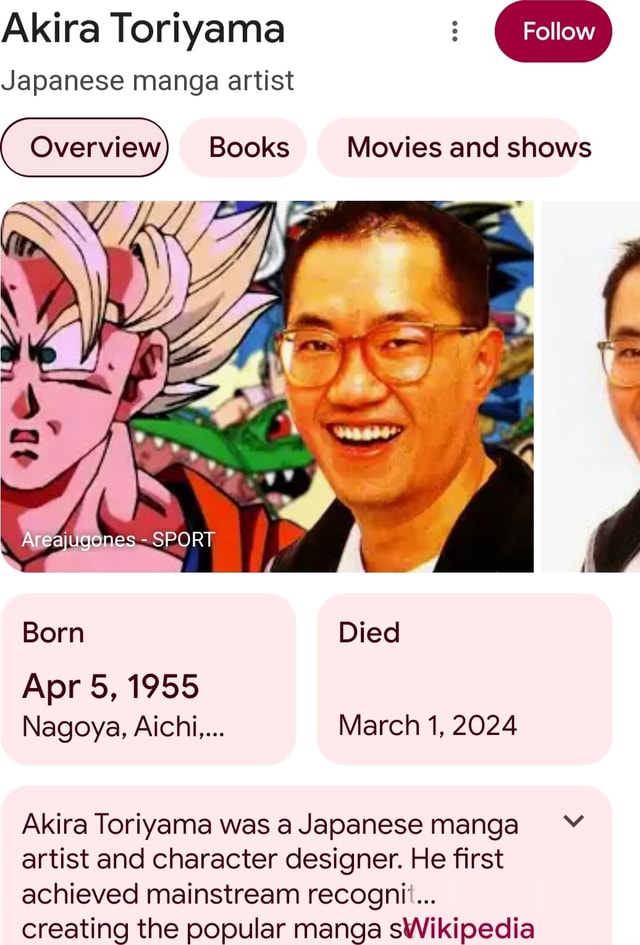
Task: Open the Movies and shows tab
Action: coord(449,148)
